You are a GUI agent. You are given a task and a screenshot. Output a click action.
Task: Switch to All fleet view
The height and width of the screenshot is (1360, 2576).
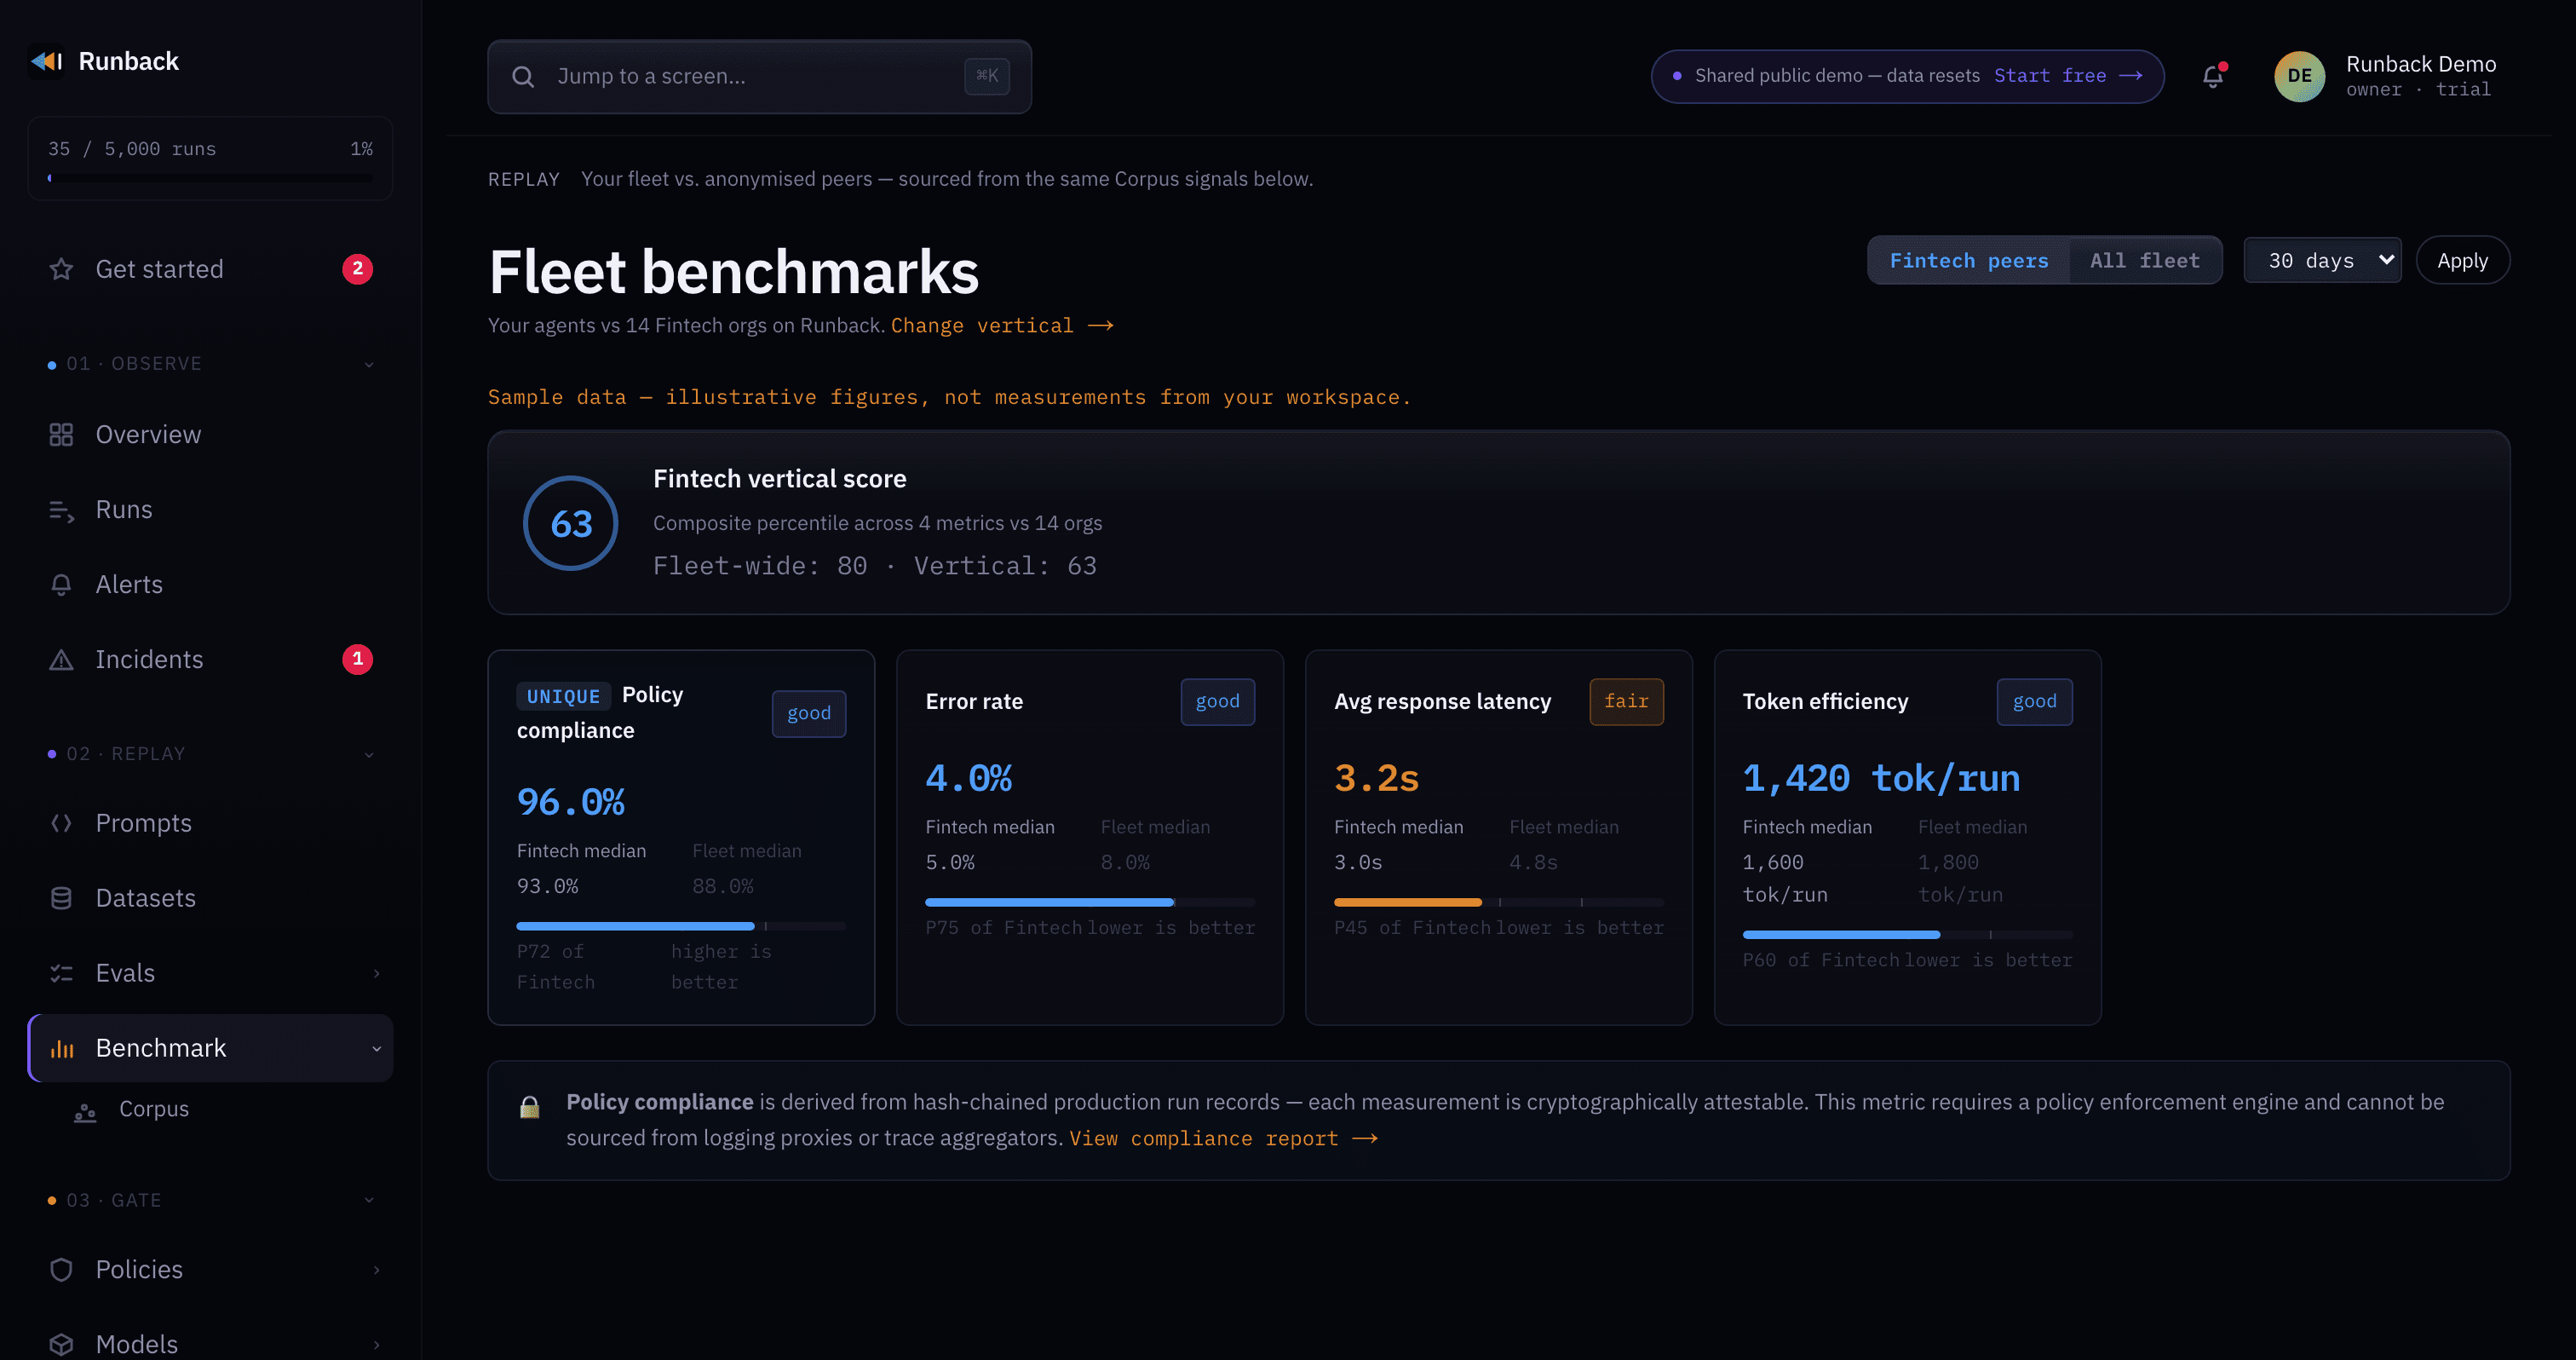(x=2145, y=260)
